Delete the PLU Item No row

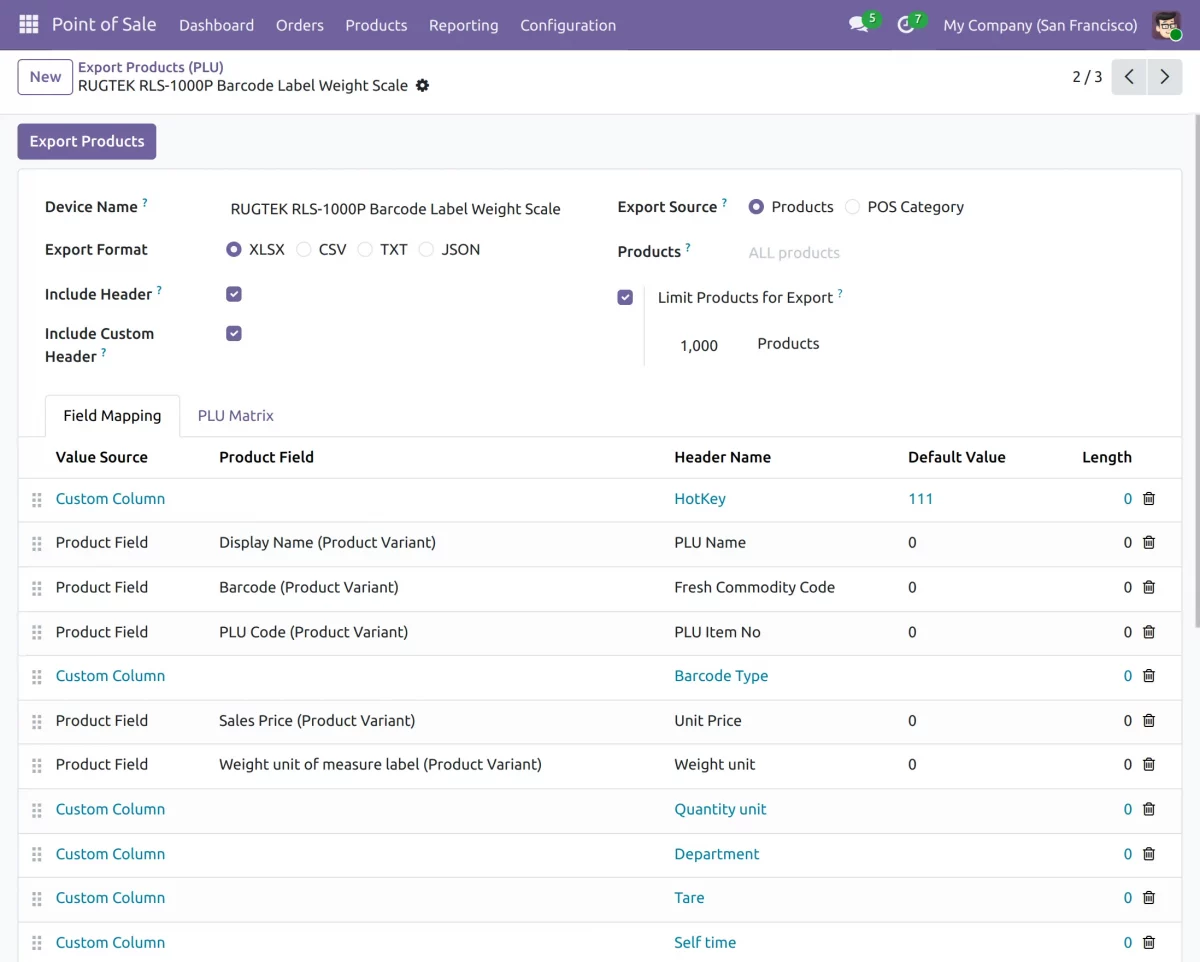click(1149, 632)
